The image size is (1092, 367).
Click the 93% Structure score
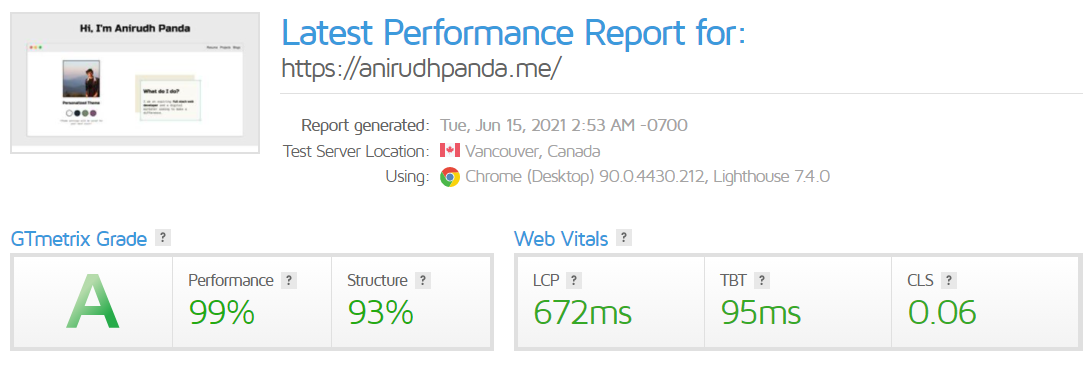[380, 313]
